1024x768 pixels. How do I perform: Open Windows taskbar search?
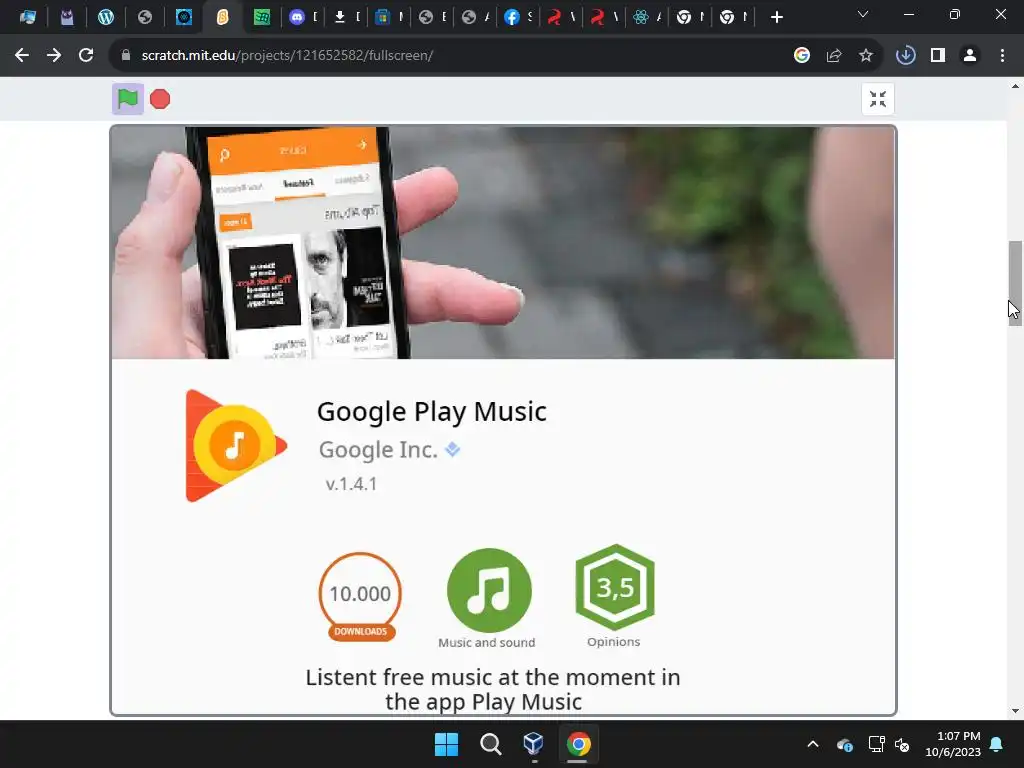pyautogui.click(x=490, y=744)
